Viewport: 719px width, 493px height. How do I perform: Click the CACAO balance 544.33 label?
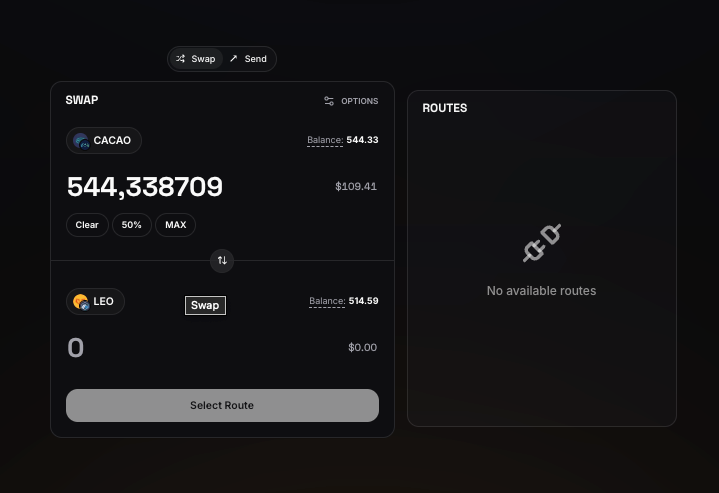click(x=343, y=140)
